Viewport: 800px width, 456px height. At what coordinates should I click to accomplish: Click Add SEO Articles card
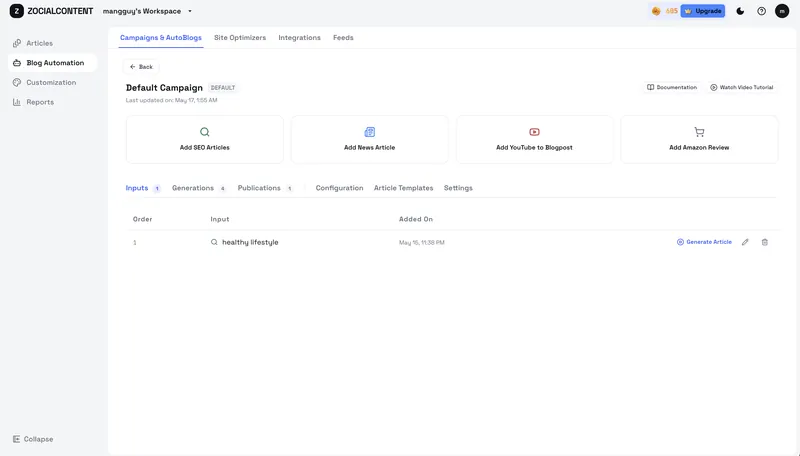pos(205,139)
